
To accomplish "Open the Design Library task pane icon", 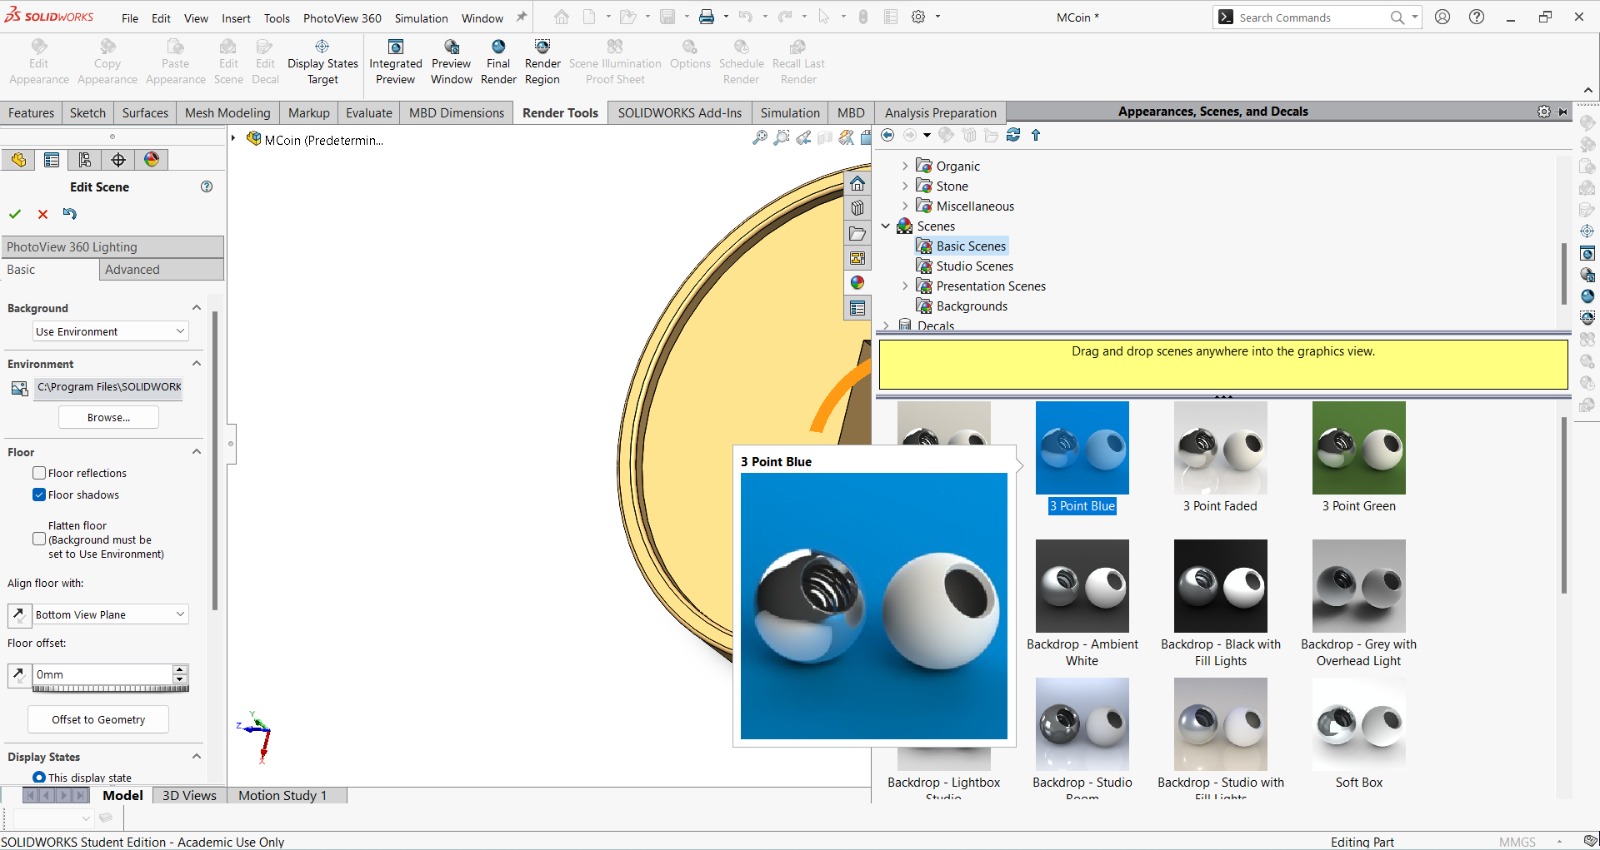I will pyautogui.click(x=857, y=209).
